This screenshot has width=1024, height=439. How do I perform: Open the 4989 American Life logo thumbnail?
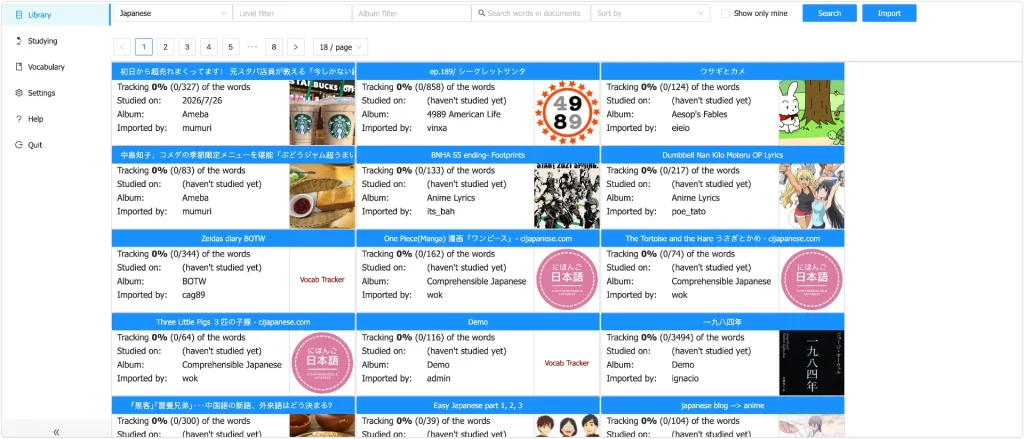coord(567,112)
